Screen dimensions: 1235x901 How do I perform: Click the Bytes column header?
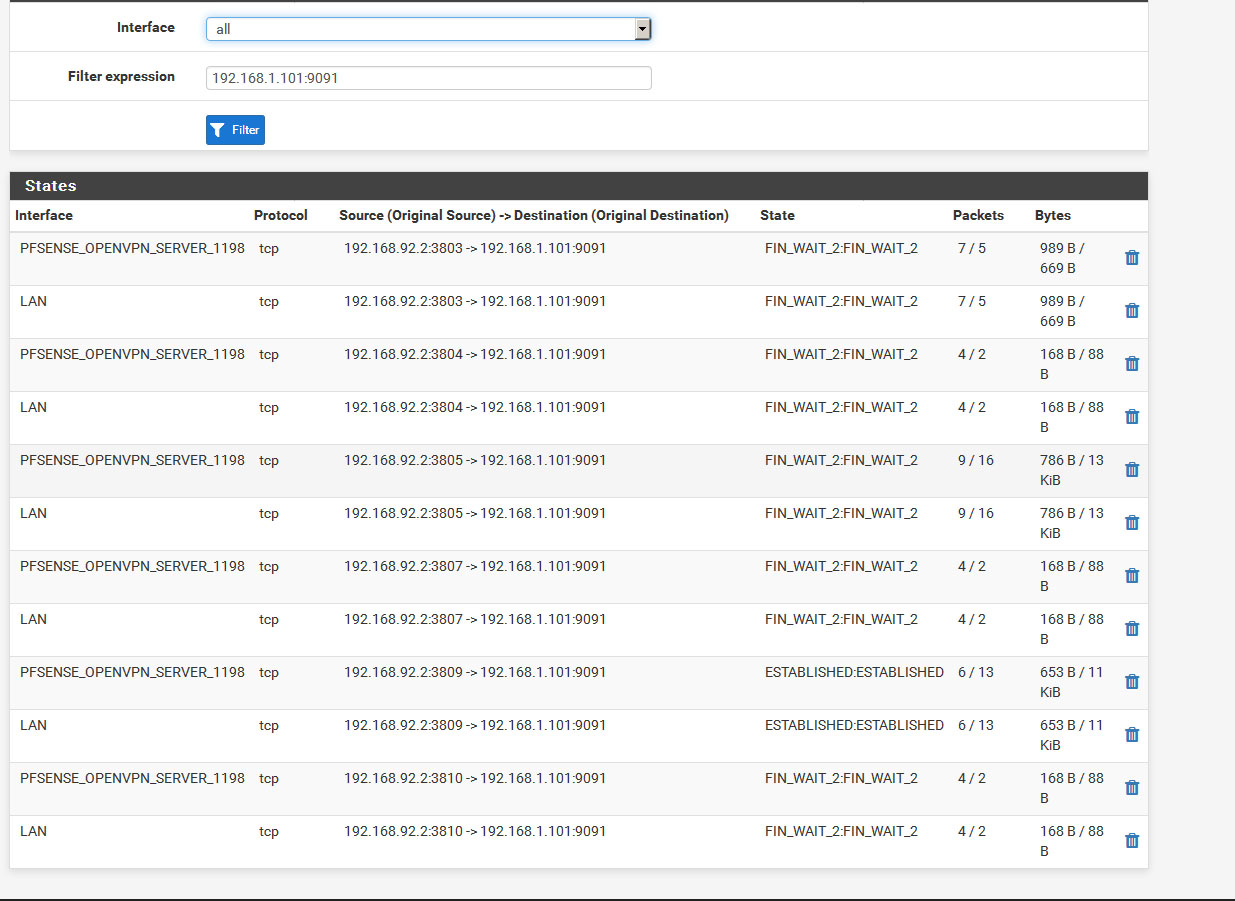(x=1052, y=216)
